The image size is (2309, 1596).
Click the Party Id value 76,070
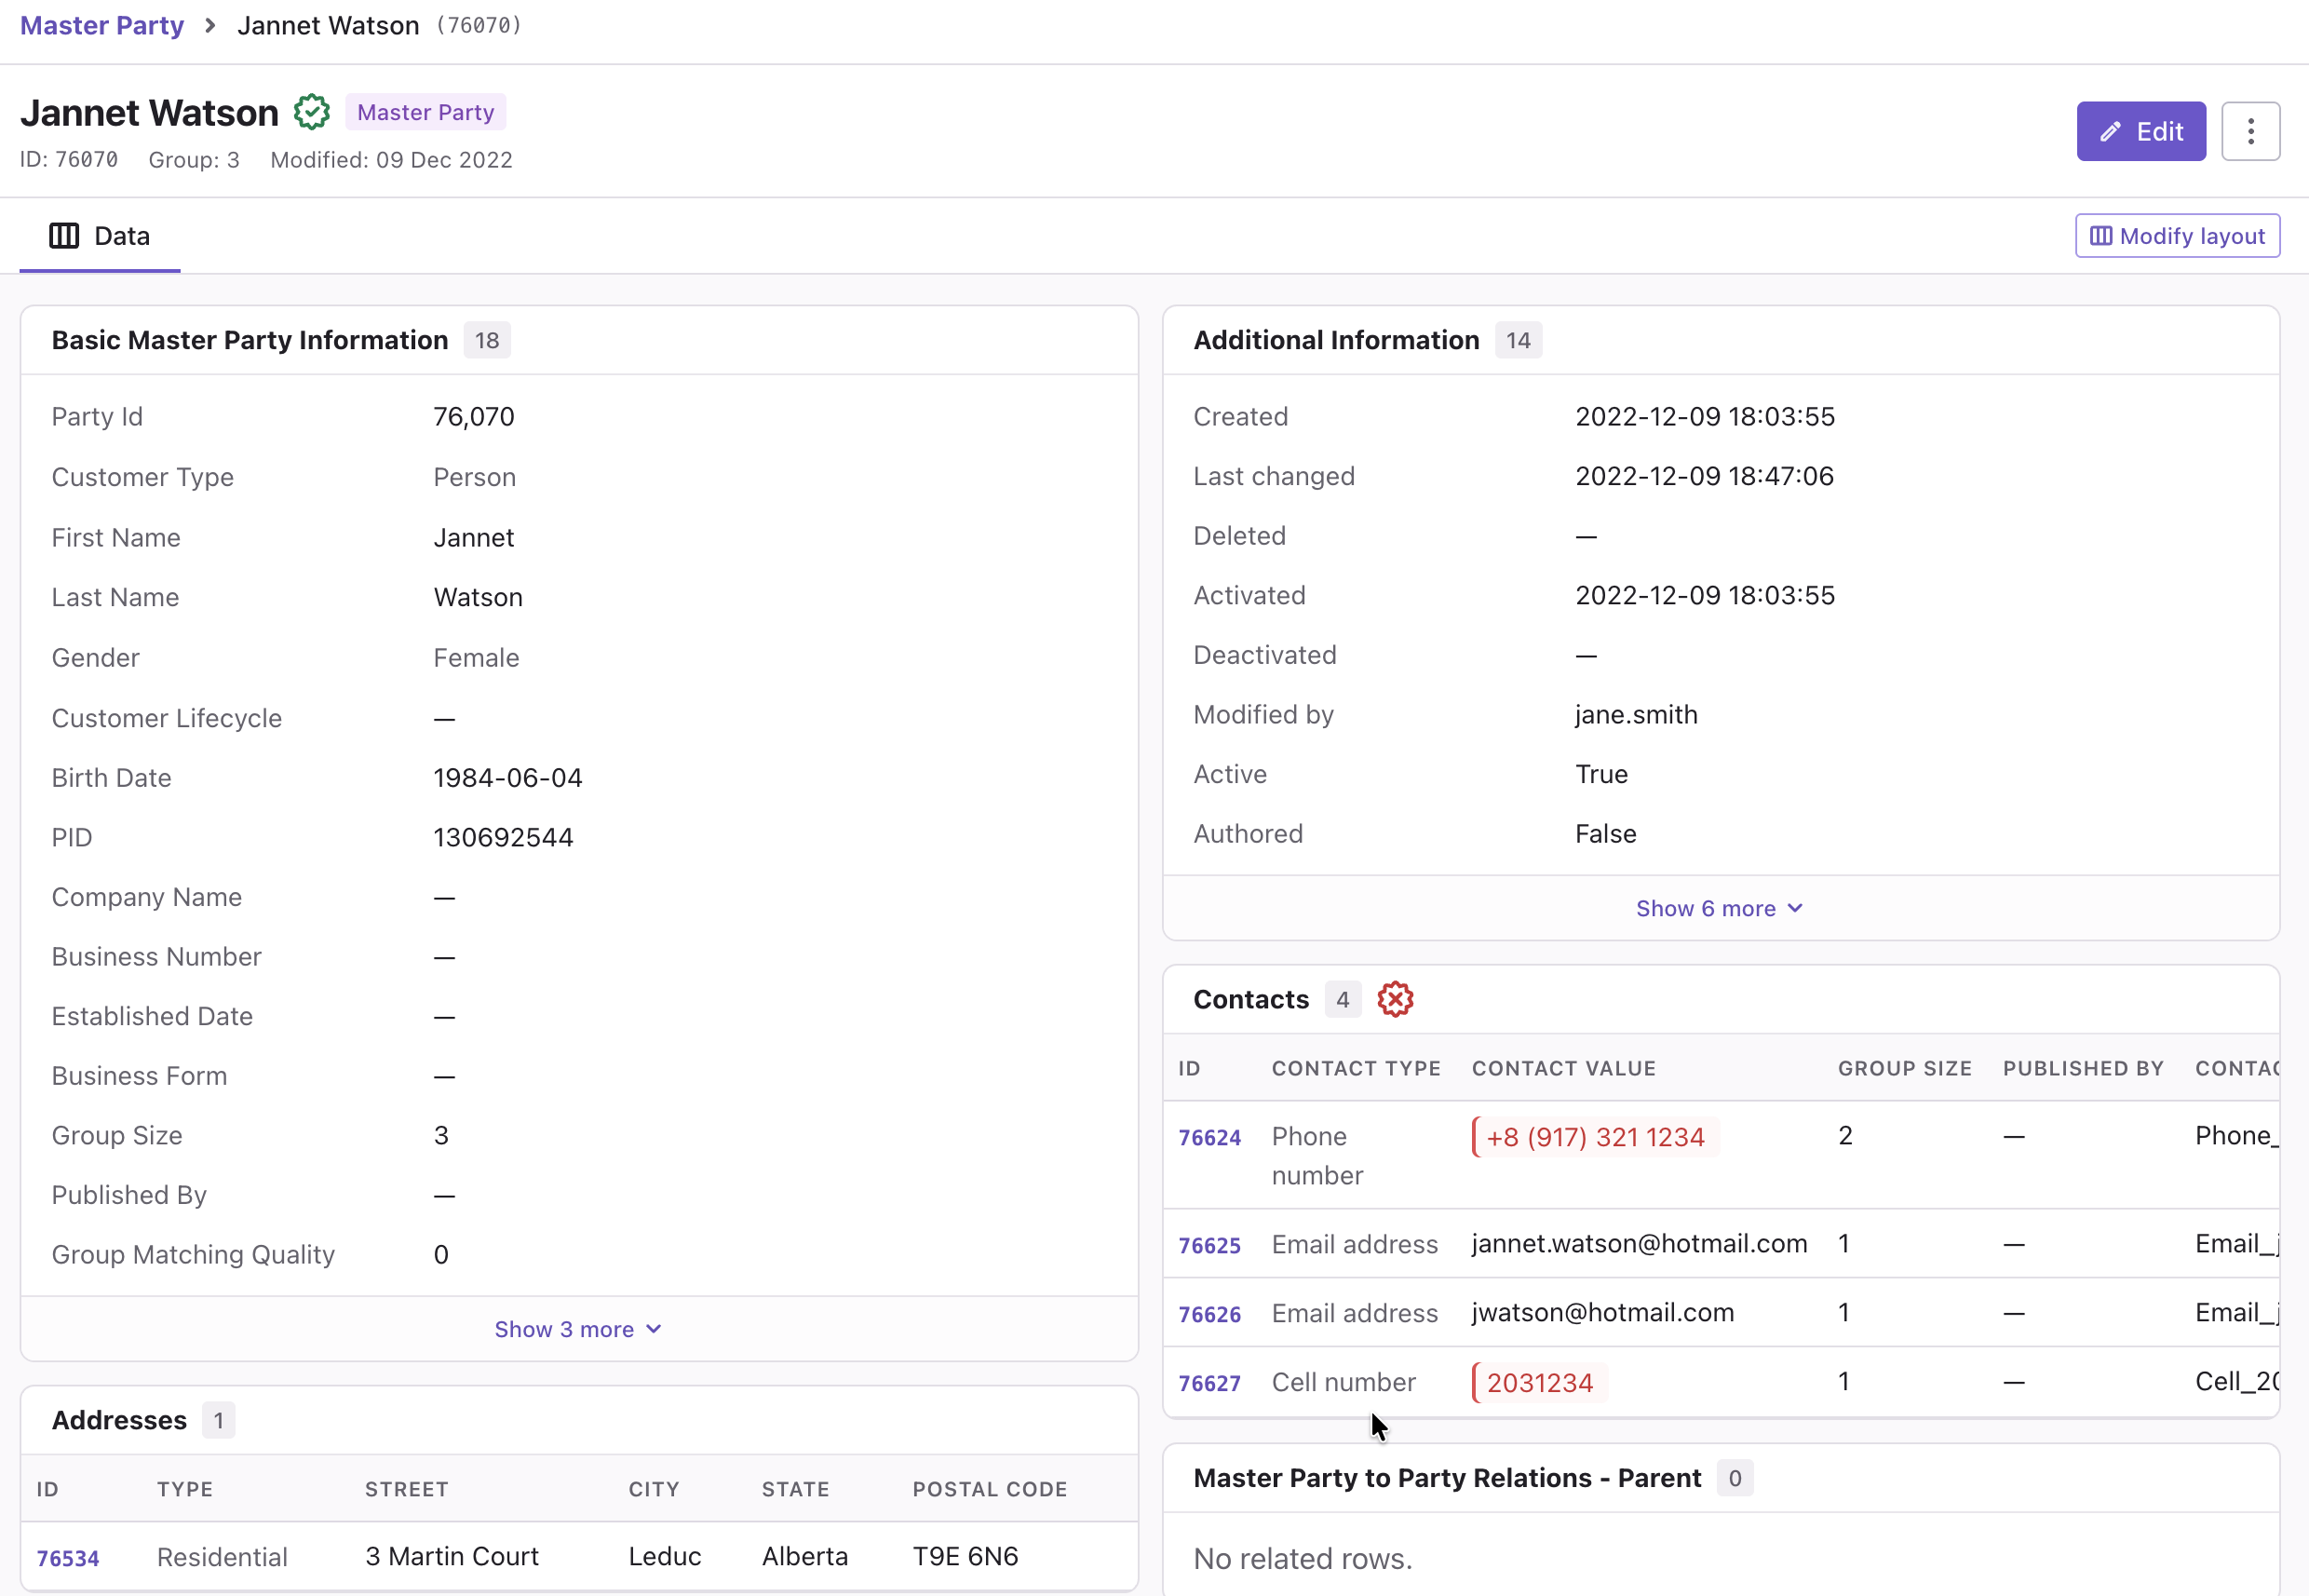pyautogui.click(x=473, y=416)
